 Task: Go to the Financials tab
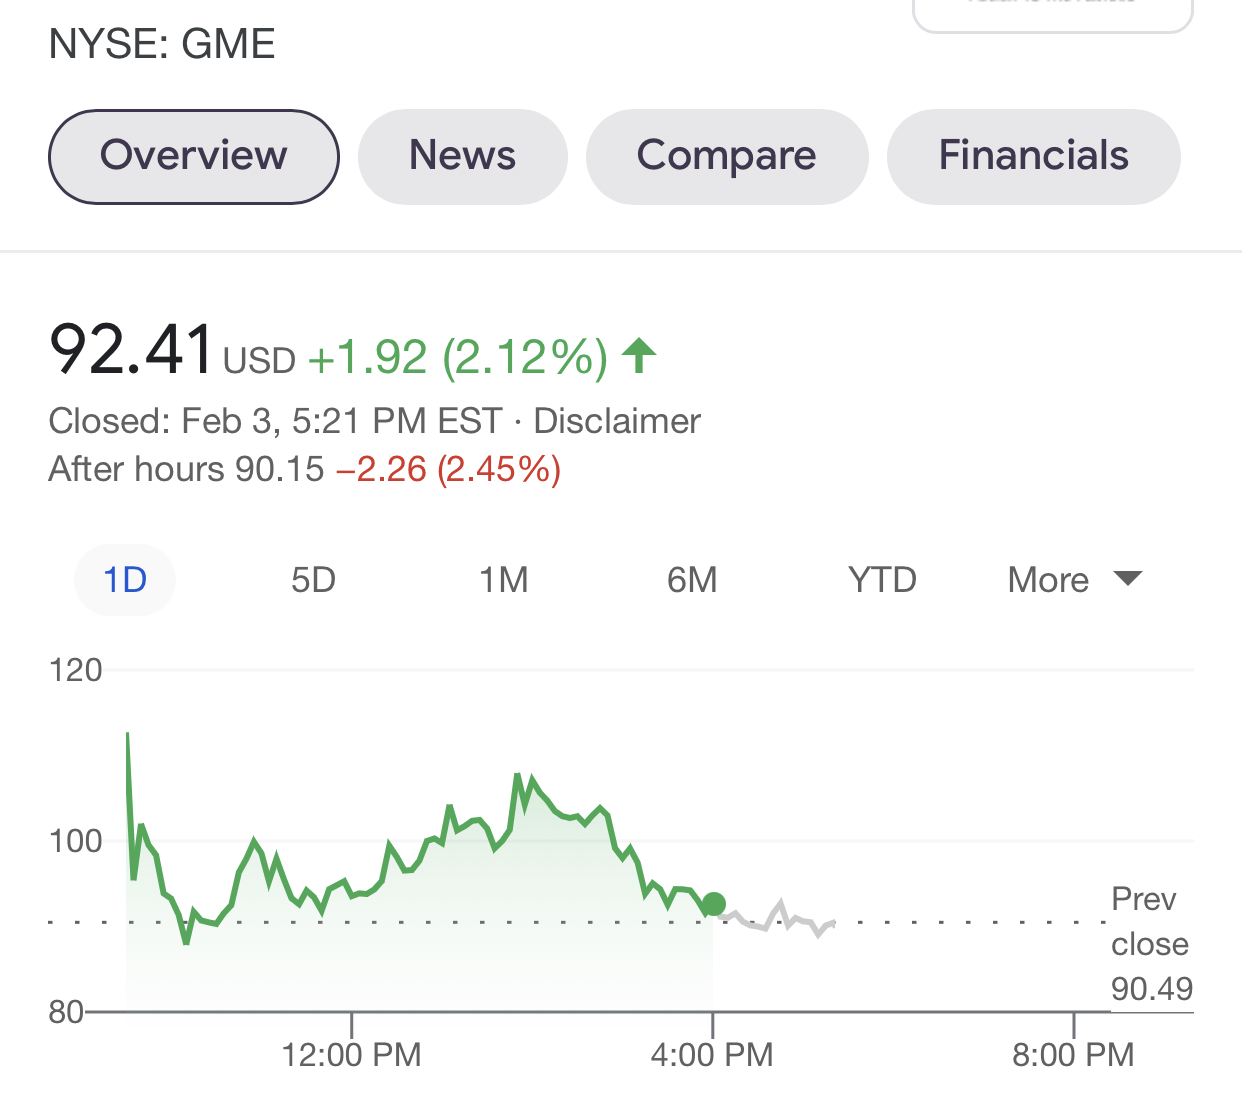(x=1033, y=156)
